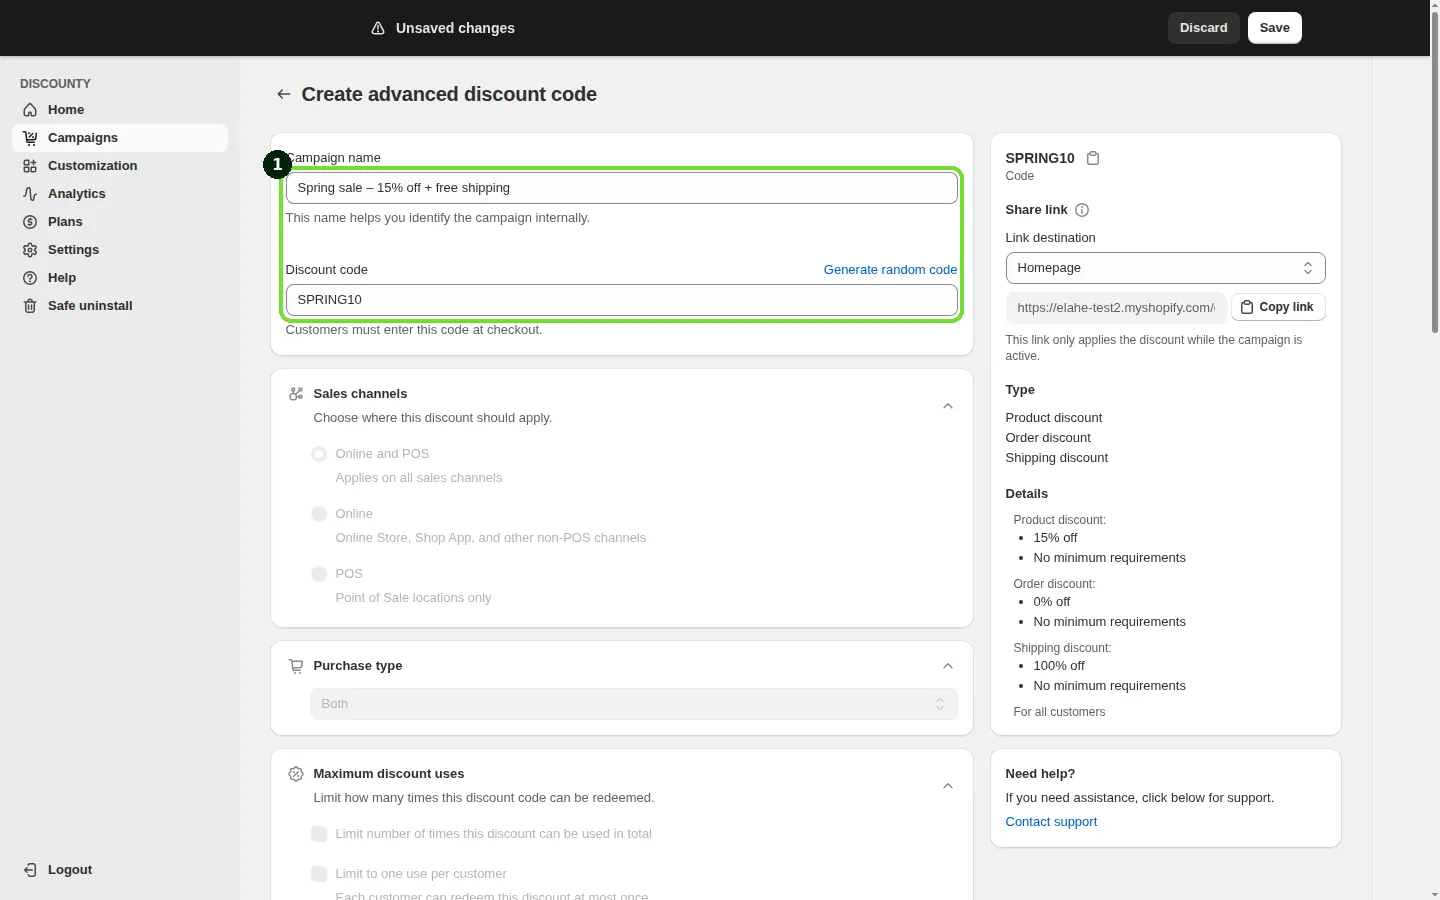Screen dimensions: 1440x900
Task: Click the Plans dollar icon in the sidebar
Action: click(x=30, y=222)
